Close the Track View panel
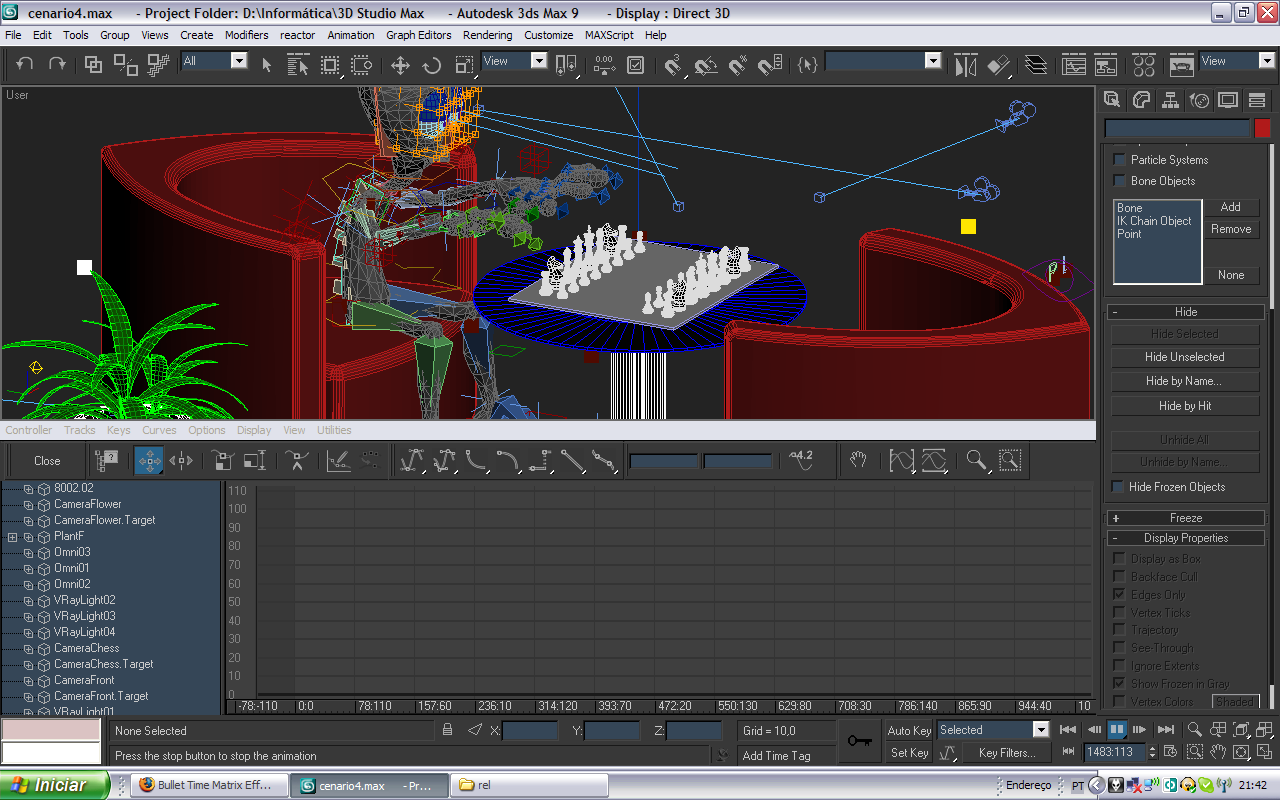1280x800 pixels. (x=47, y=461)
